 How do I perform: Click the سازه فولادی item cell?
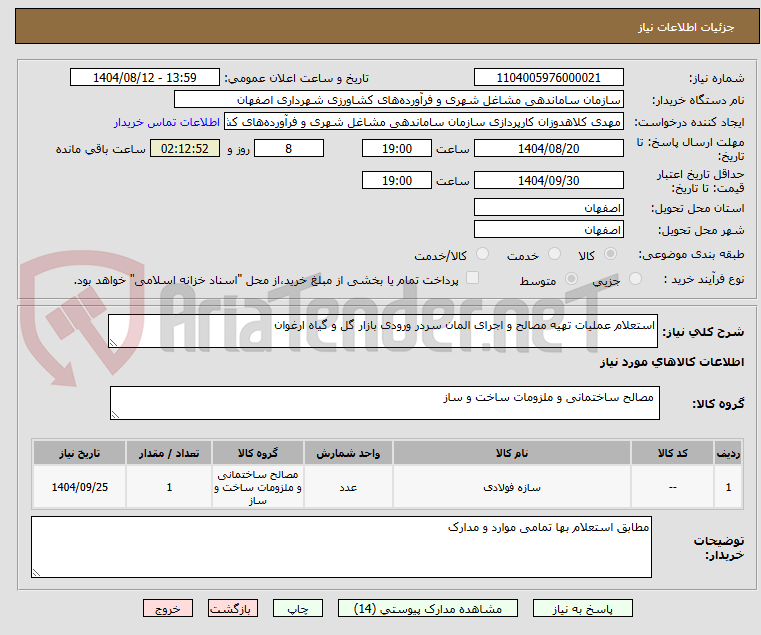tap(512, 487)
